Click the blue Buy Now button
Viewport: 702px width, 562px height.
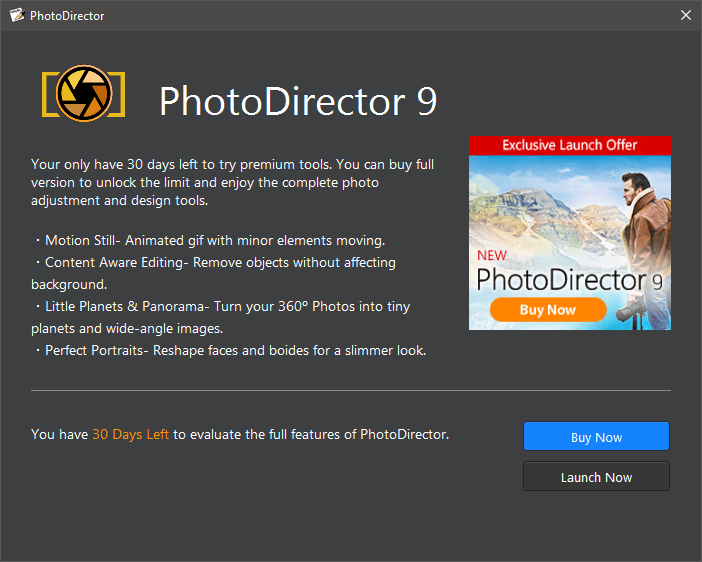(x=596, y=436)
